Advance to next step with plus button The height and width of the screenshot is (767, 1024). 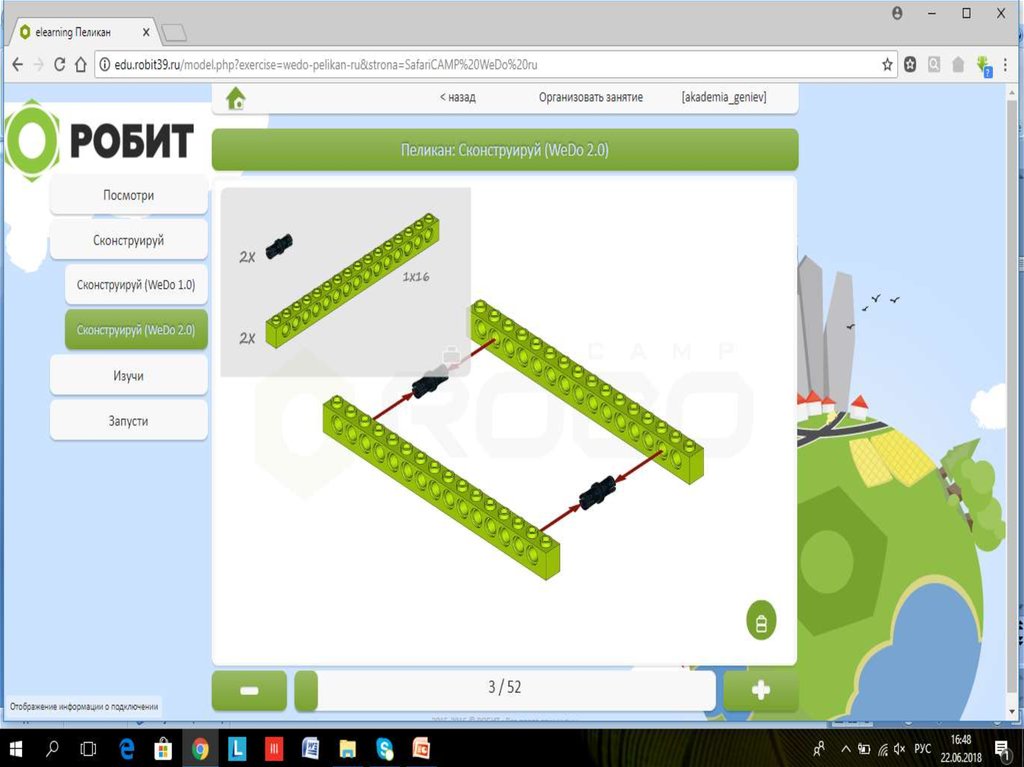(760, 691)
